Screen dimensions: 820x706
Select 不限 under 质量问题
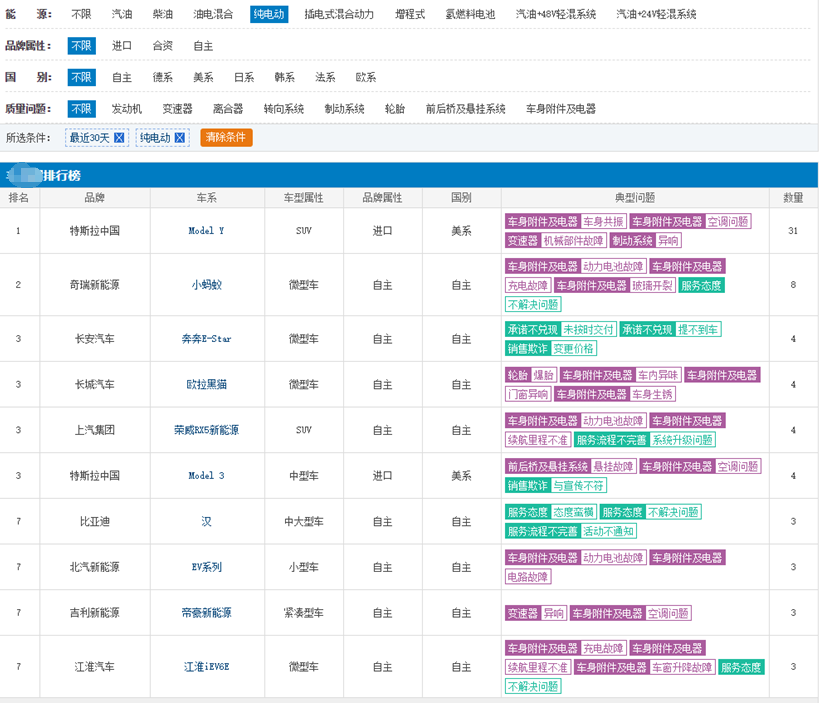pyautogui.click(x=82, y=109)
